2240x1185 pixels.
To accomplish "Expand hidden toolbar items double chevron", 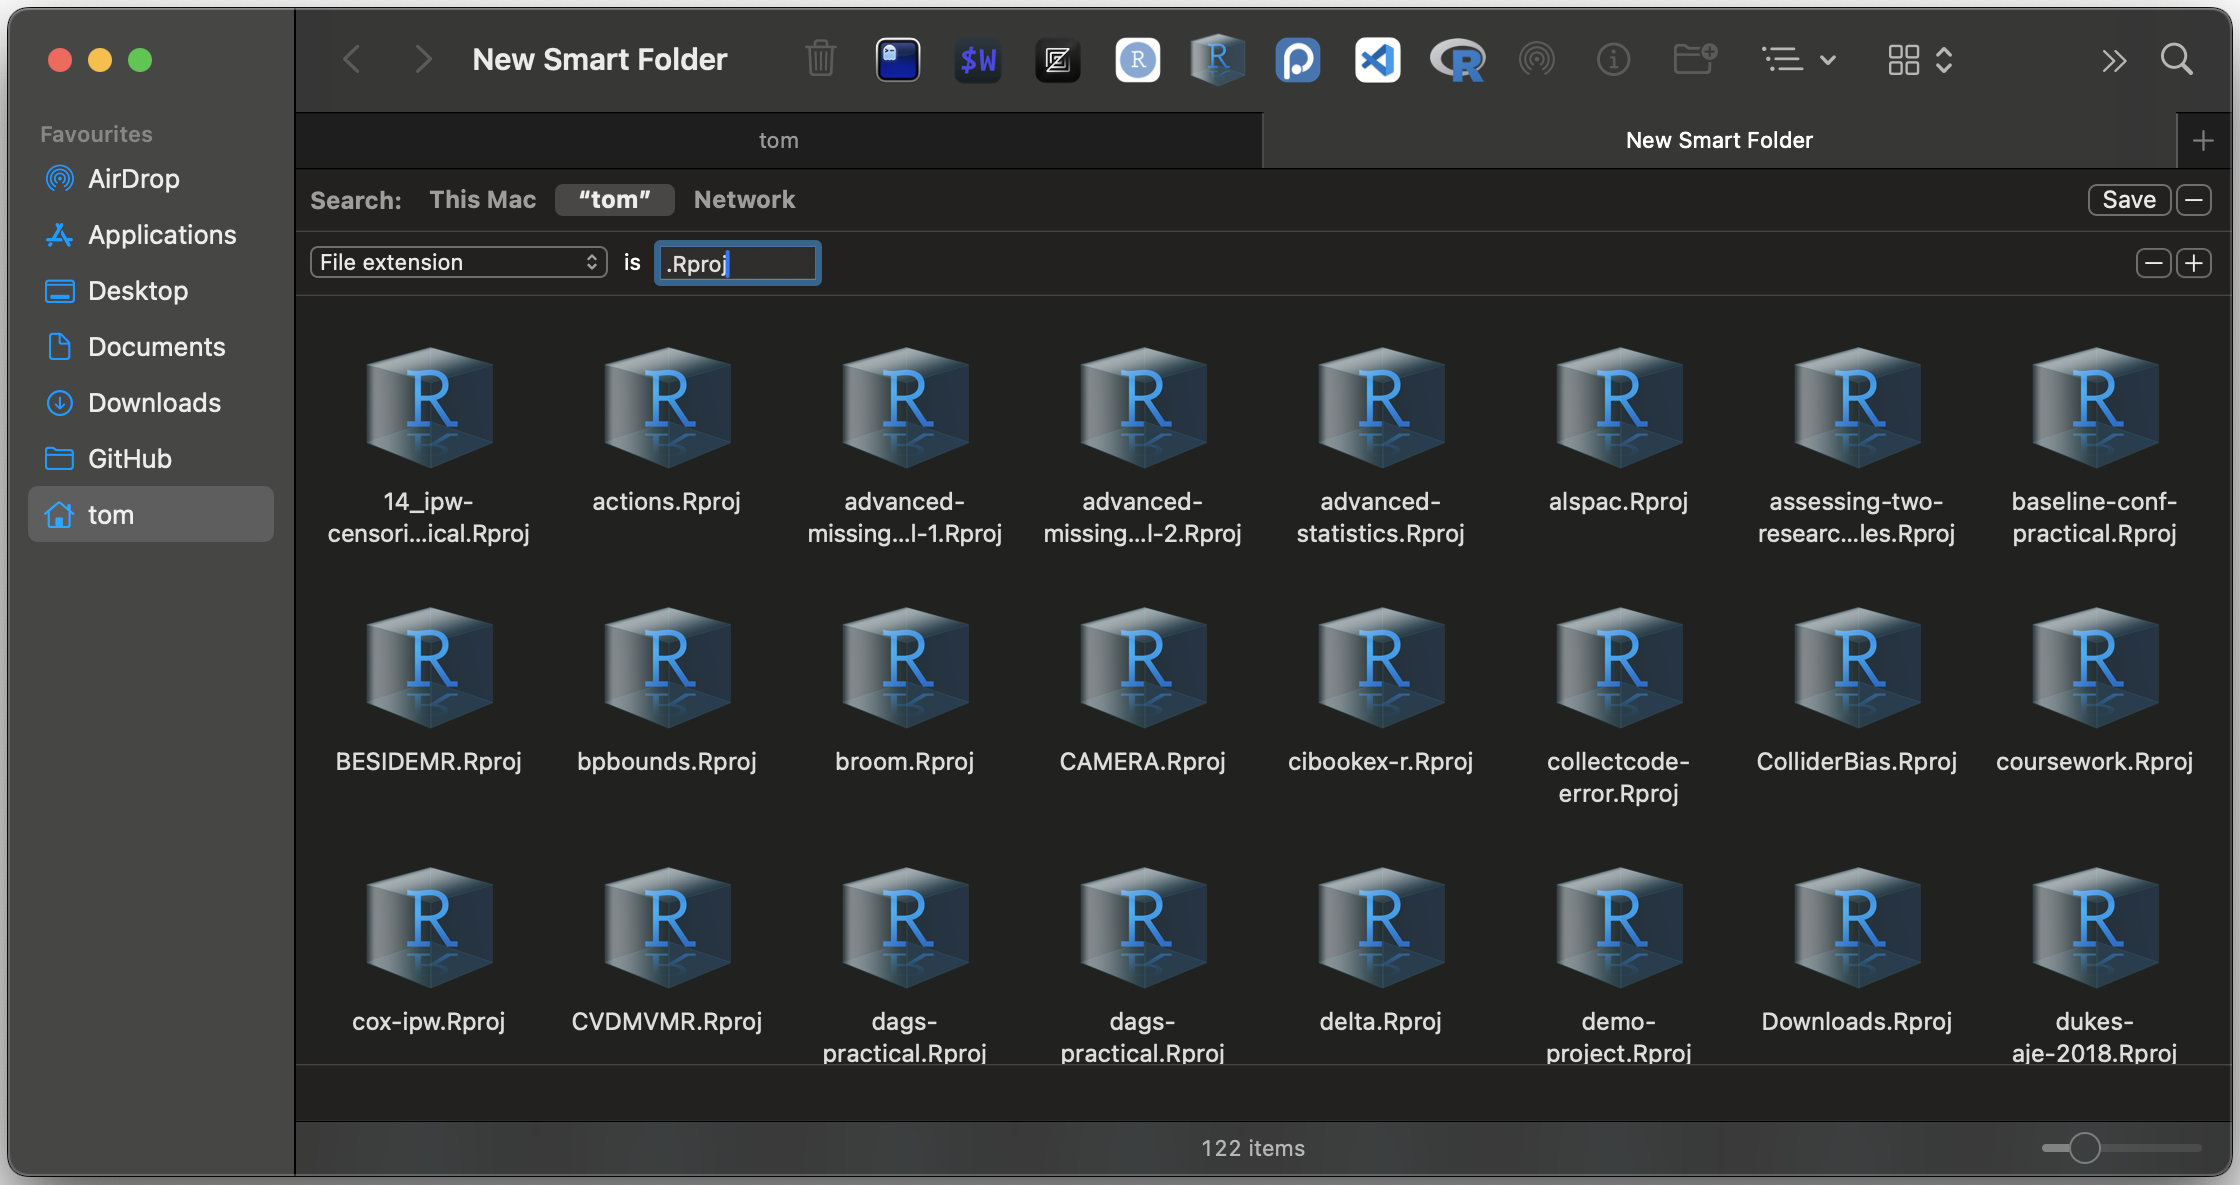I will [2113, 61].
